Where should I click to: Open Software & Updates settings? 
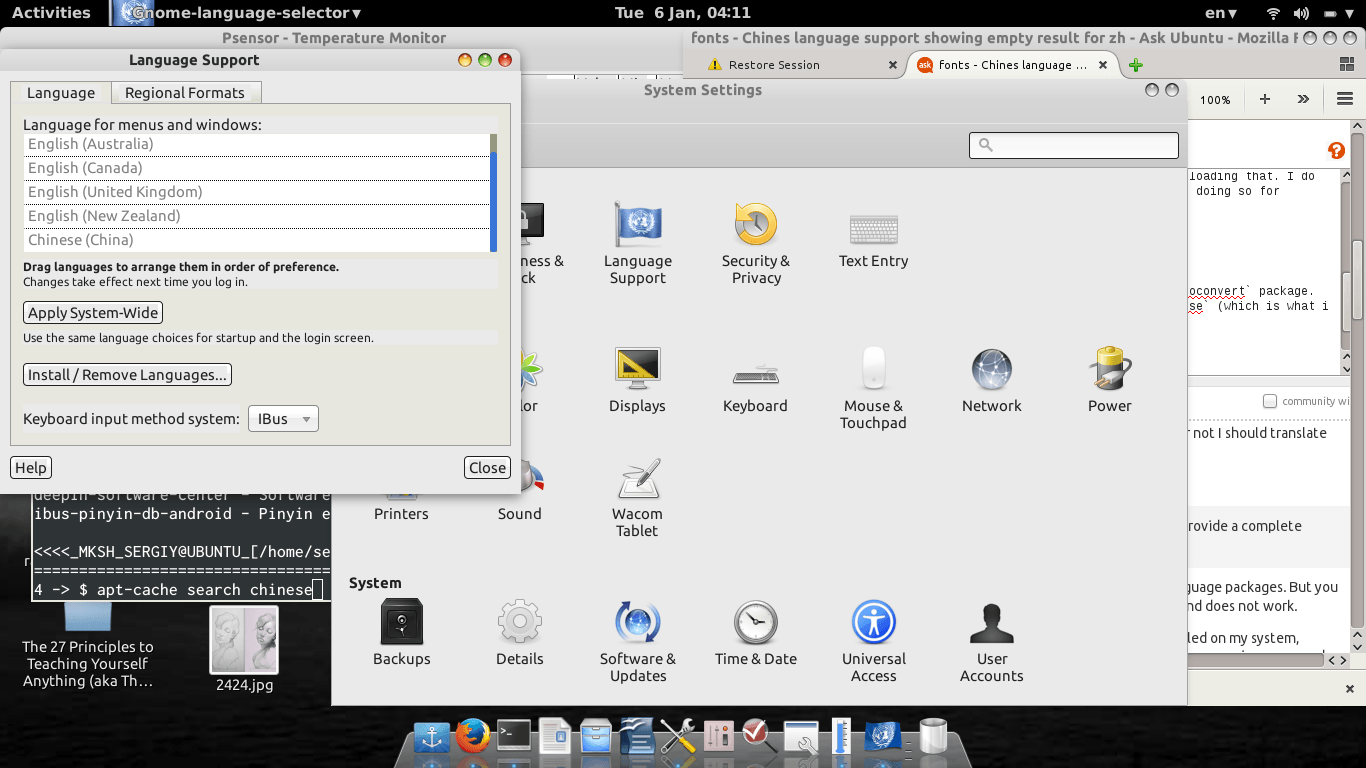pos(637,641)
